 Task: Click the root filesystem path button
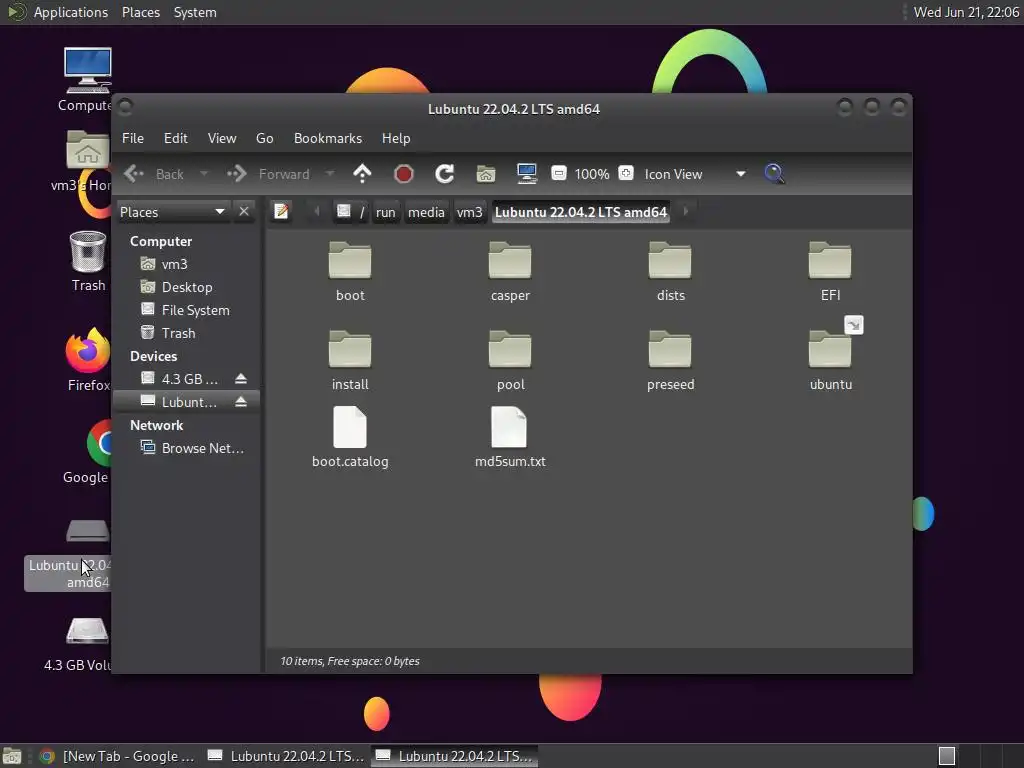tap(351, 212)
